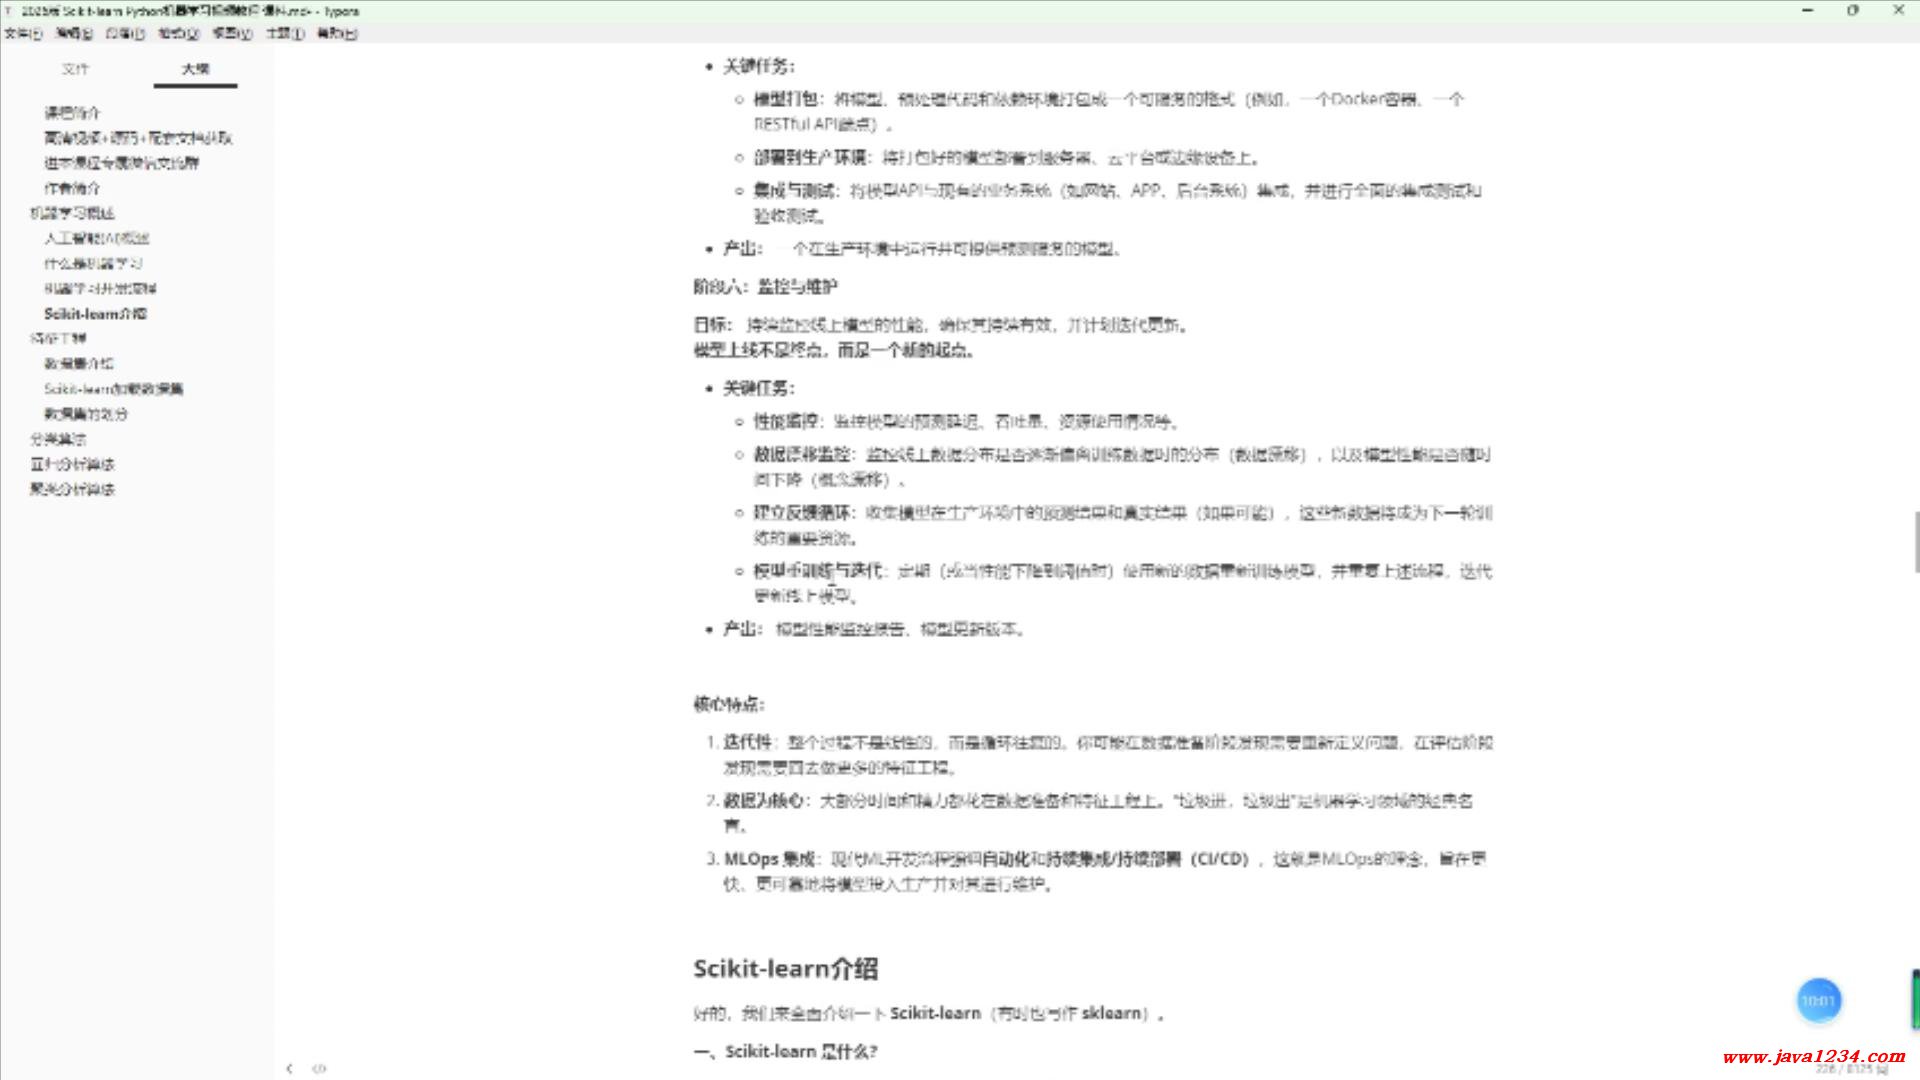Open word count in status bar

(x=1851, y=1069)
